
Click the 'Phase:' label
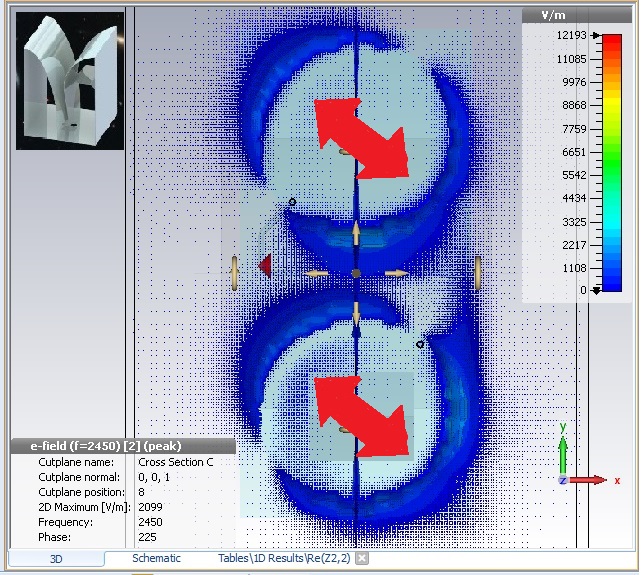pos(54,537)
